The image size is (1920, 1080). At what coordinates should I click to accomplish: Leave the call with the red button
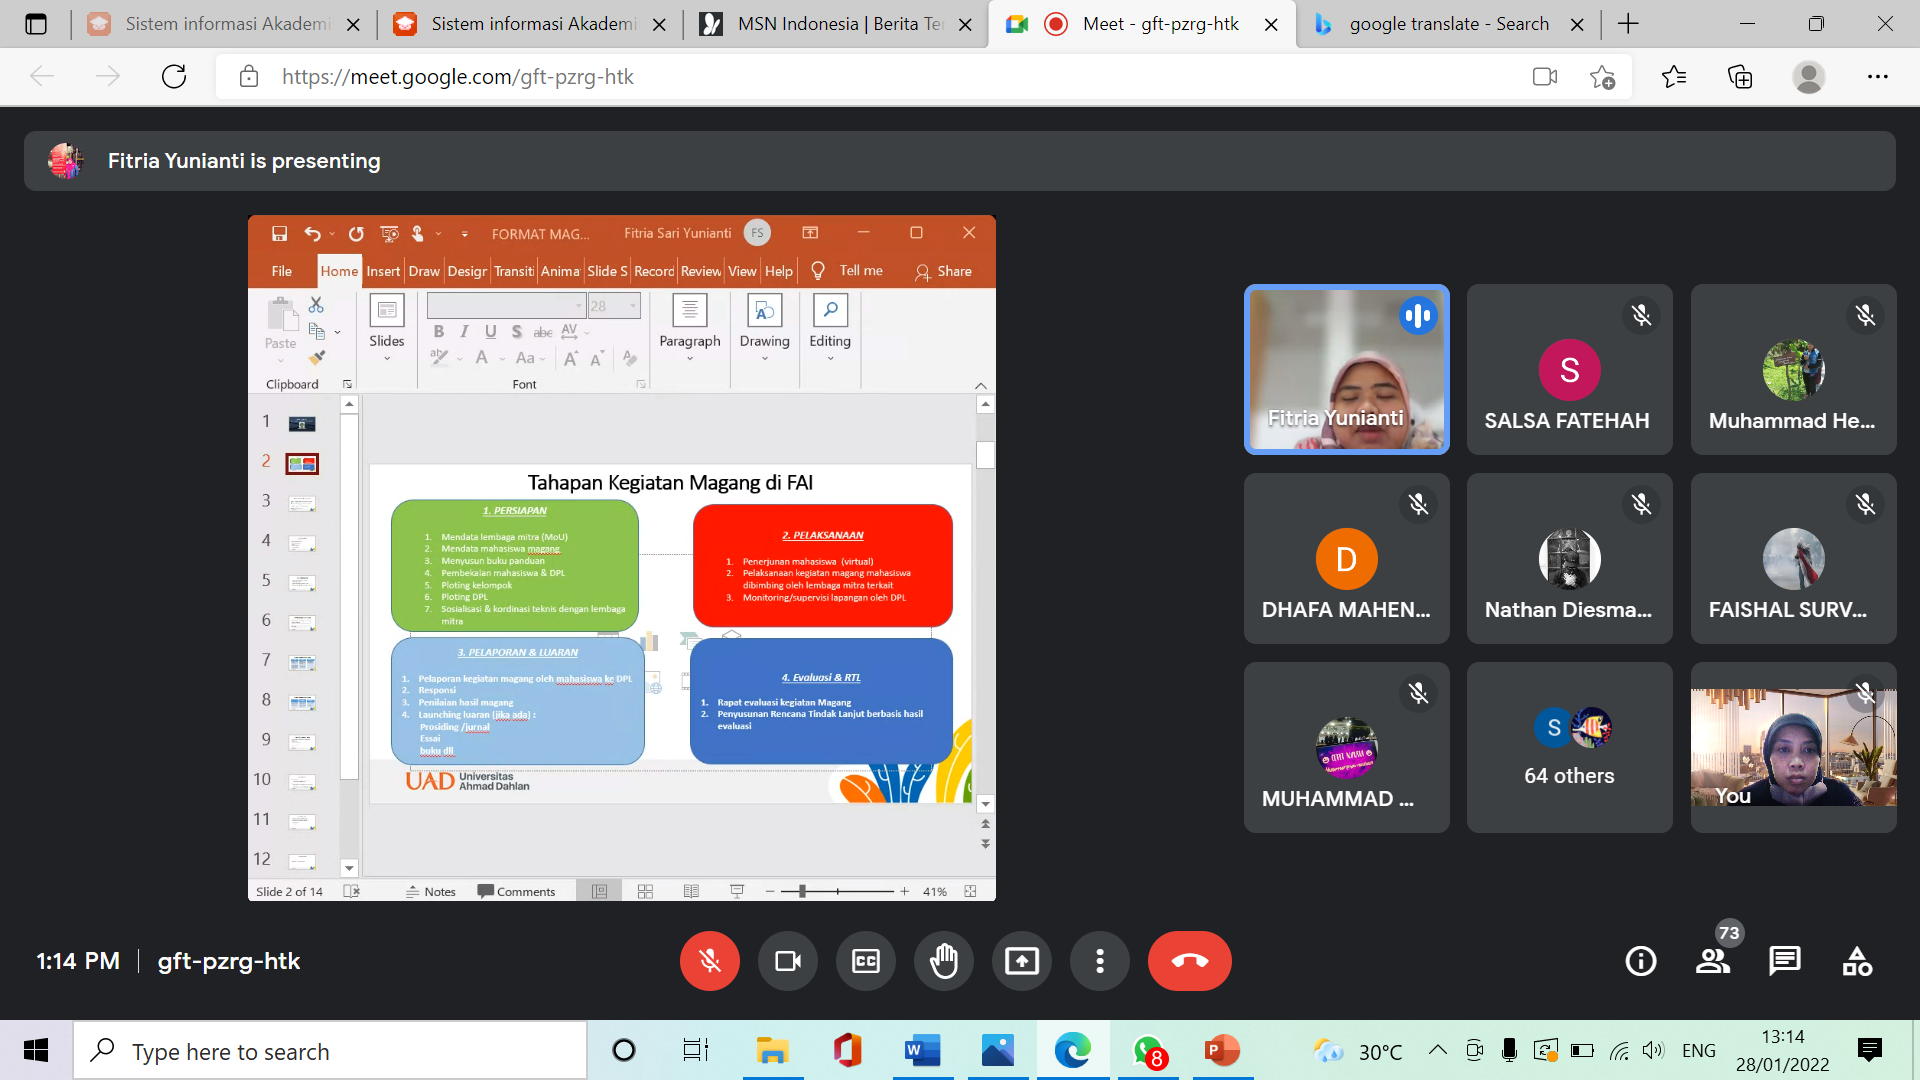[x=1189, y=961]
